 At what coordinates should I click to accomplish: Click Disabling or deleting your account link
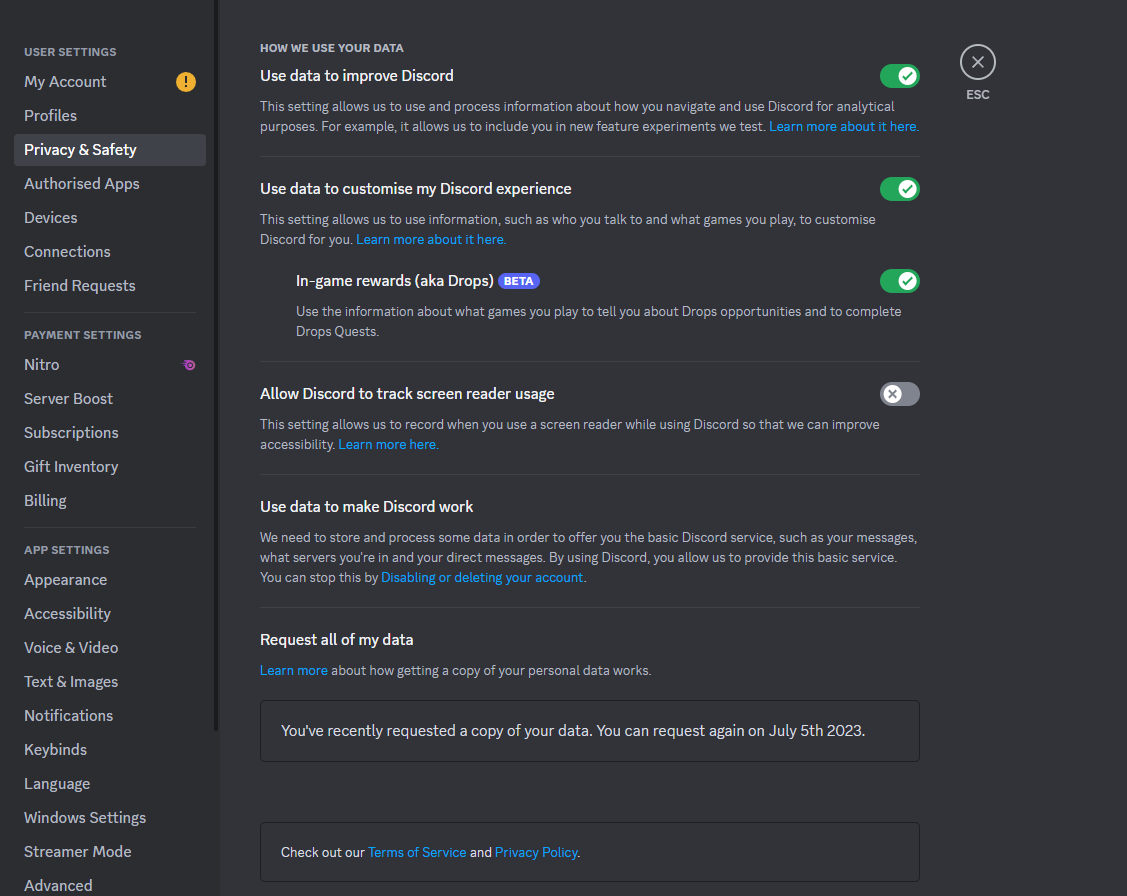coord(482,578)
